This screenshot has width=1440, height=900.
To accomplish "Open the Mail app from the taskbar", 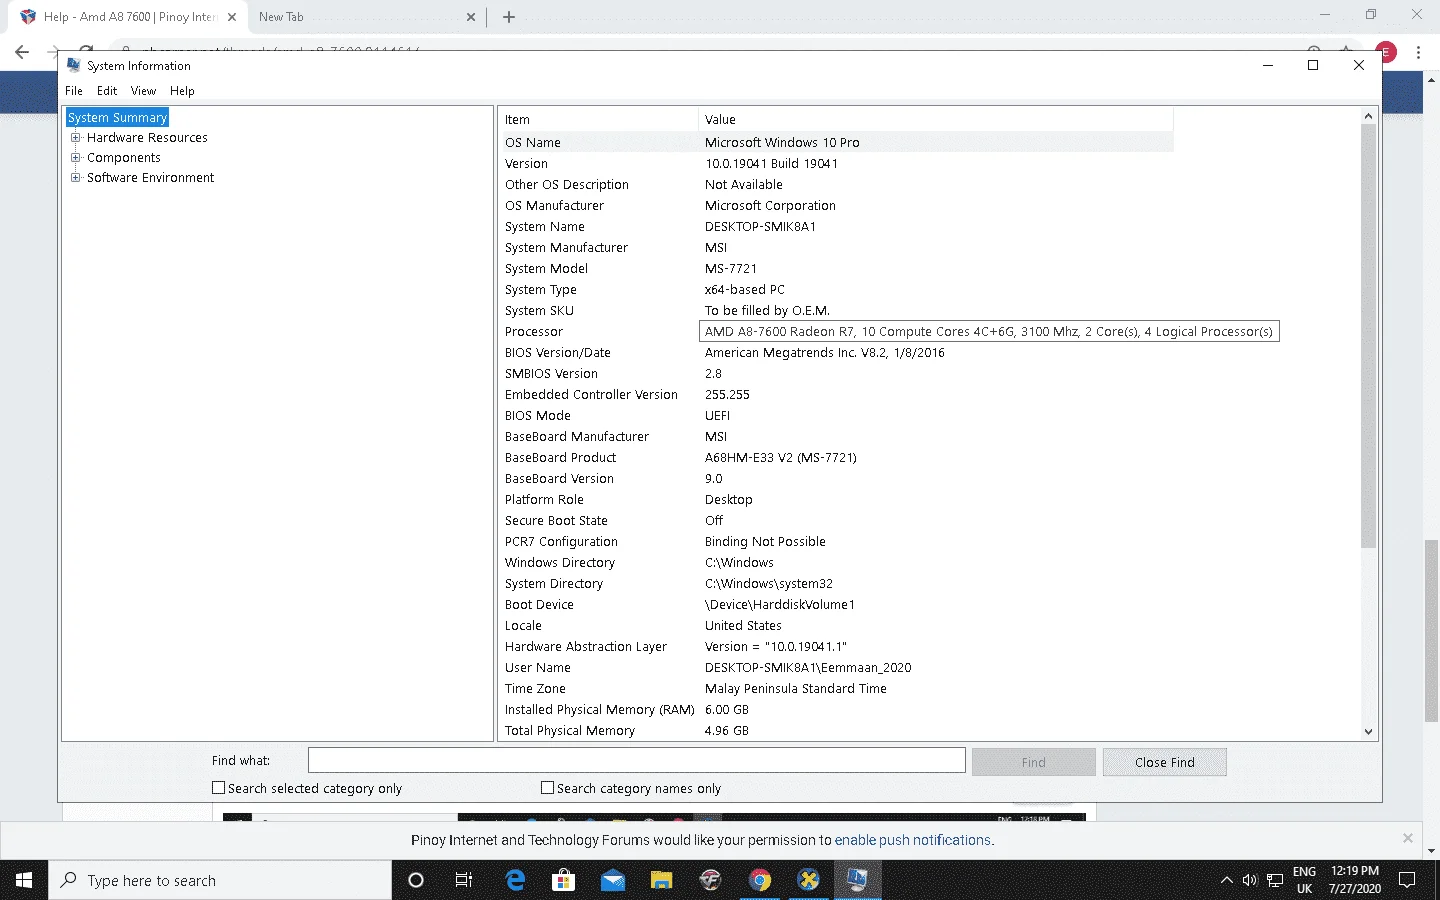I will 613,880.
